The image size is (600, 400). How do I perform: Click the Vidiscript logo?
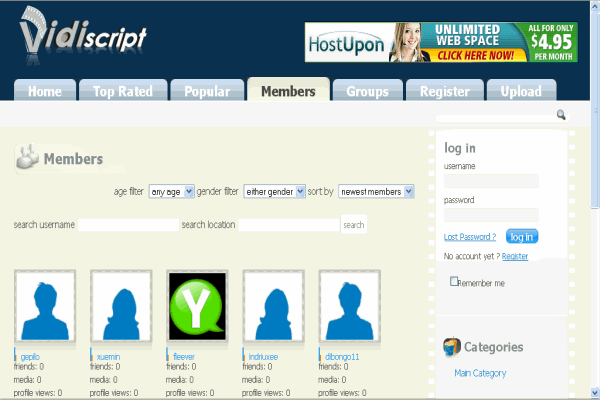(x=82, y=37)
